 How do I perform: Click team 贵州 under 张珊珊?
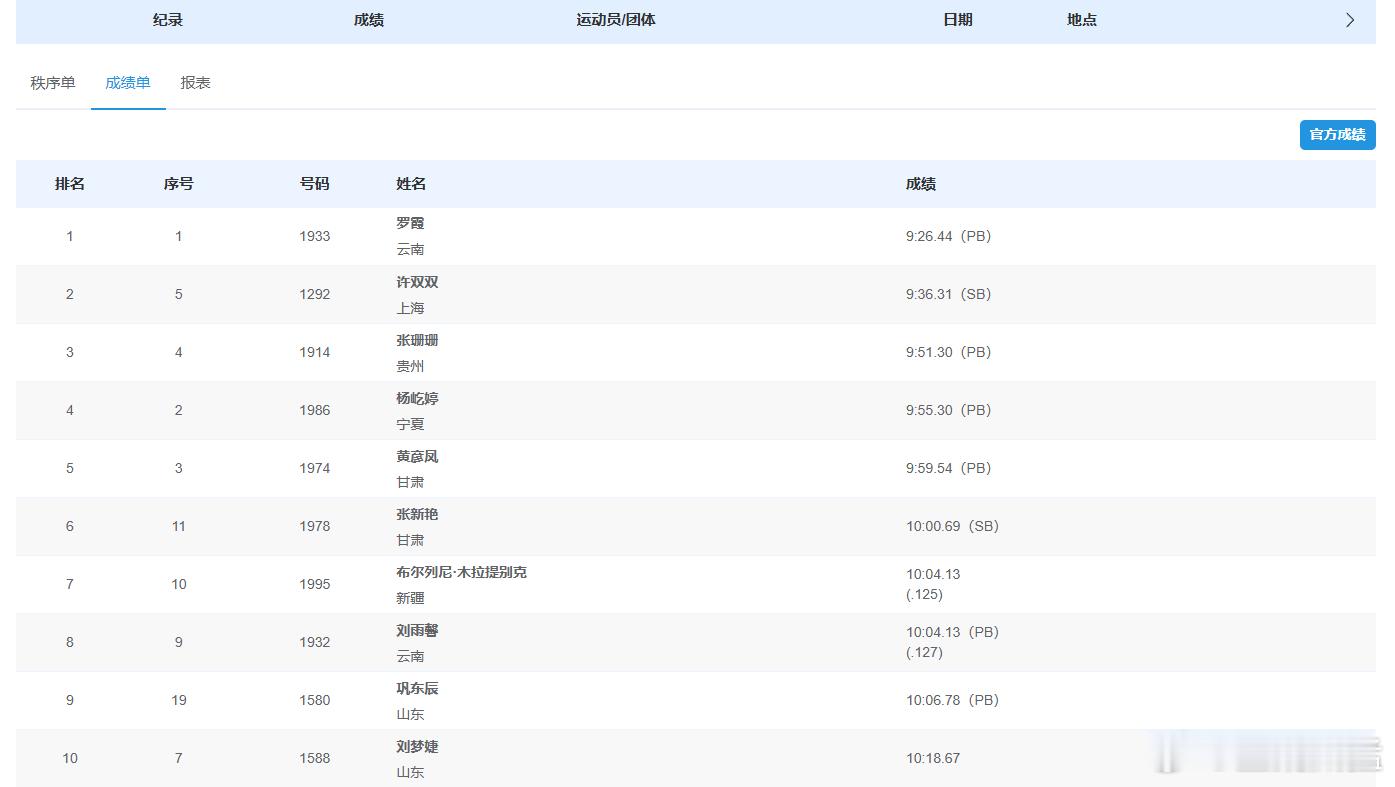pyautogui.click(x=410, y=366)
